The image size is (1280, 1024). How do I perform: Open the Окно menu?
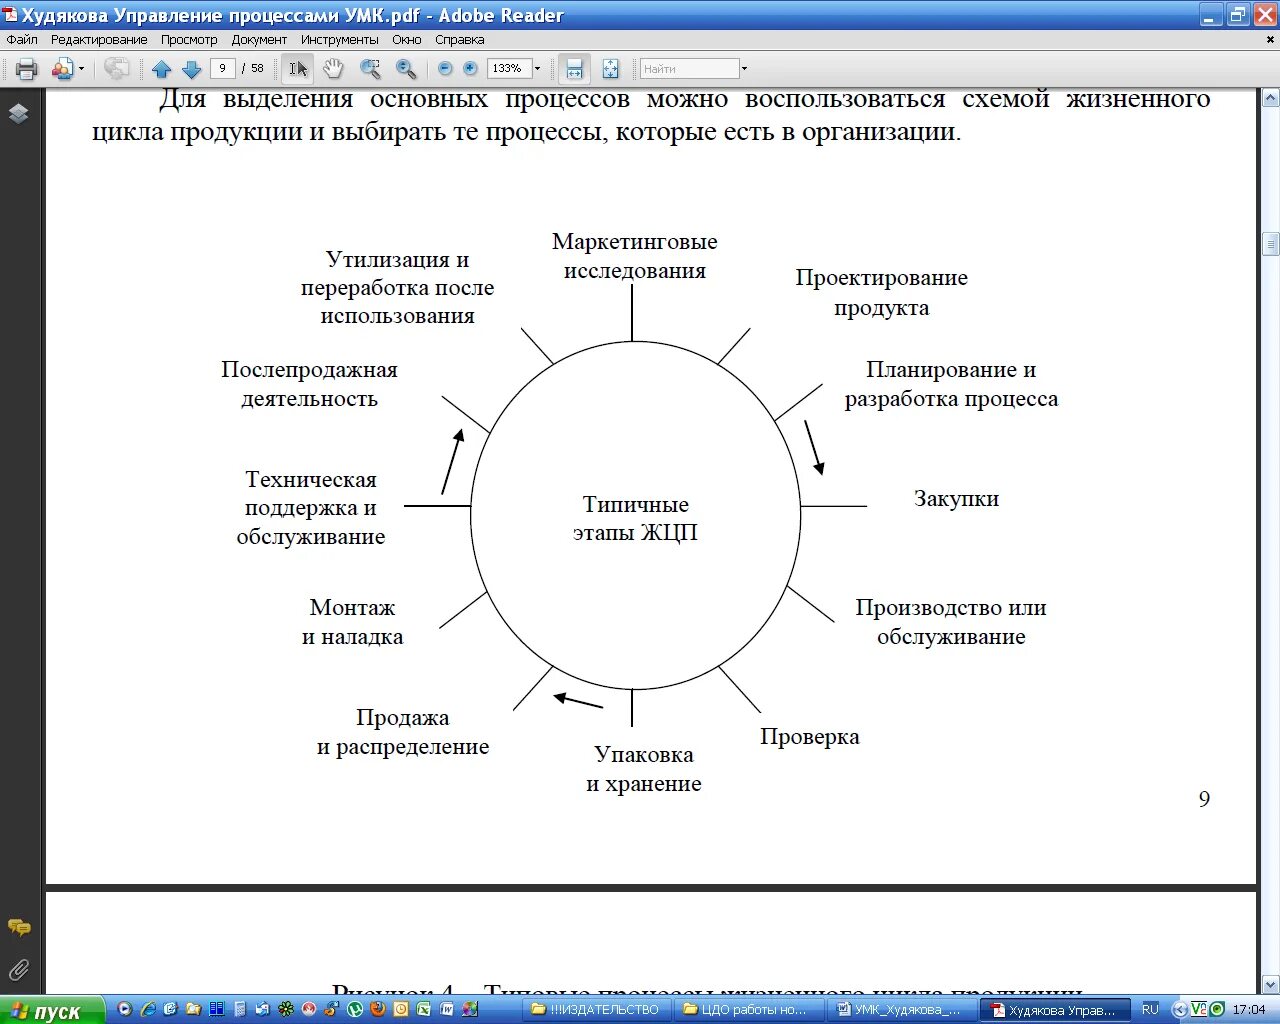coord(407,40)
